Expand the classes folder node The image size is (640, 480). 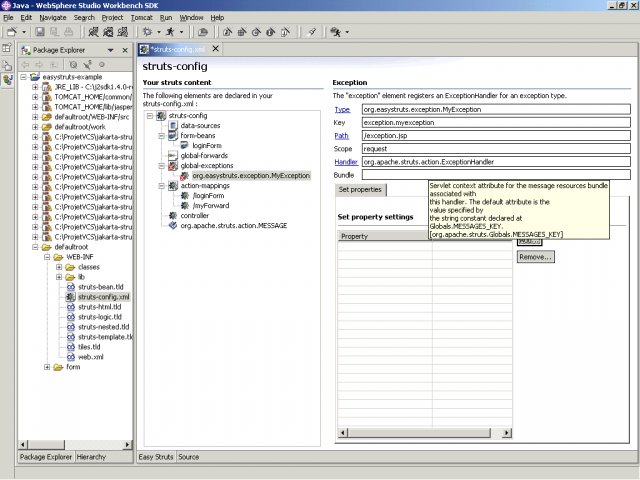pos(59,267)
